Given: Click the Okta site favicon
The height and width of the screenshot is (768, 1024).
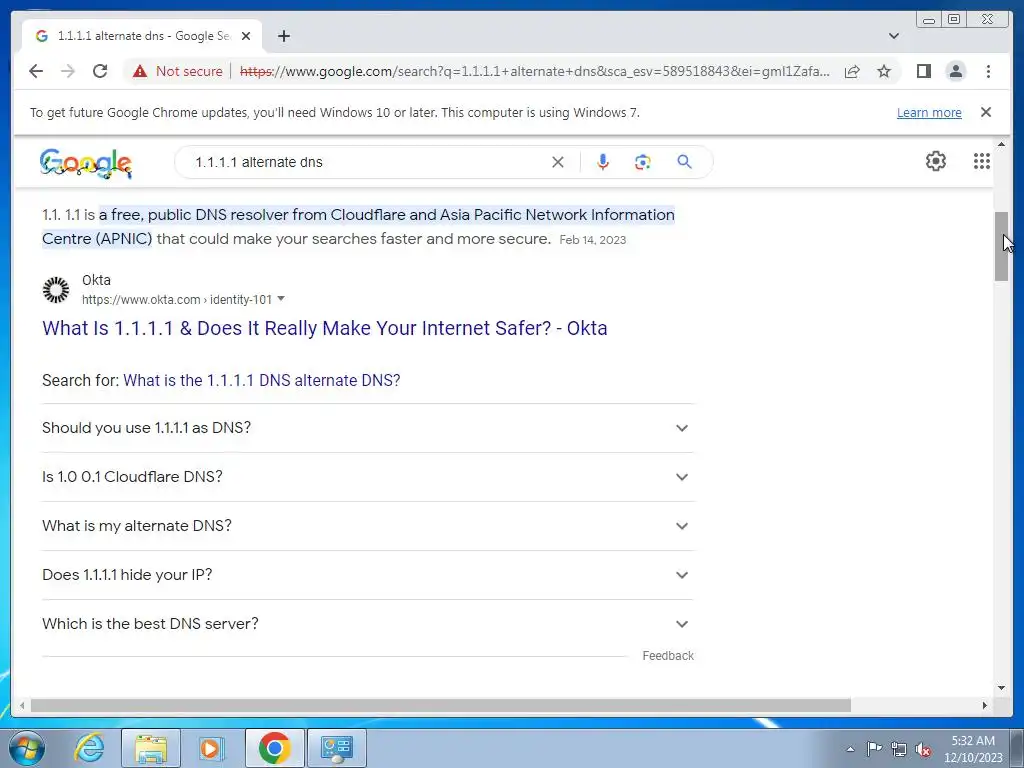Looking at the screenshot, I should pyautogui.click(x=56, y=289).
